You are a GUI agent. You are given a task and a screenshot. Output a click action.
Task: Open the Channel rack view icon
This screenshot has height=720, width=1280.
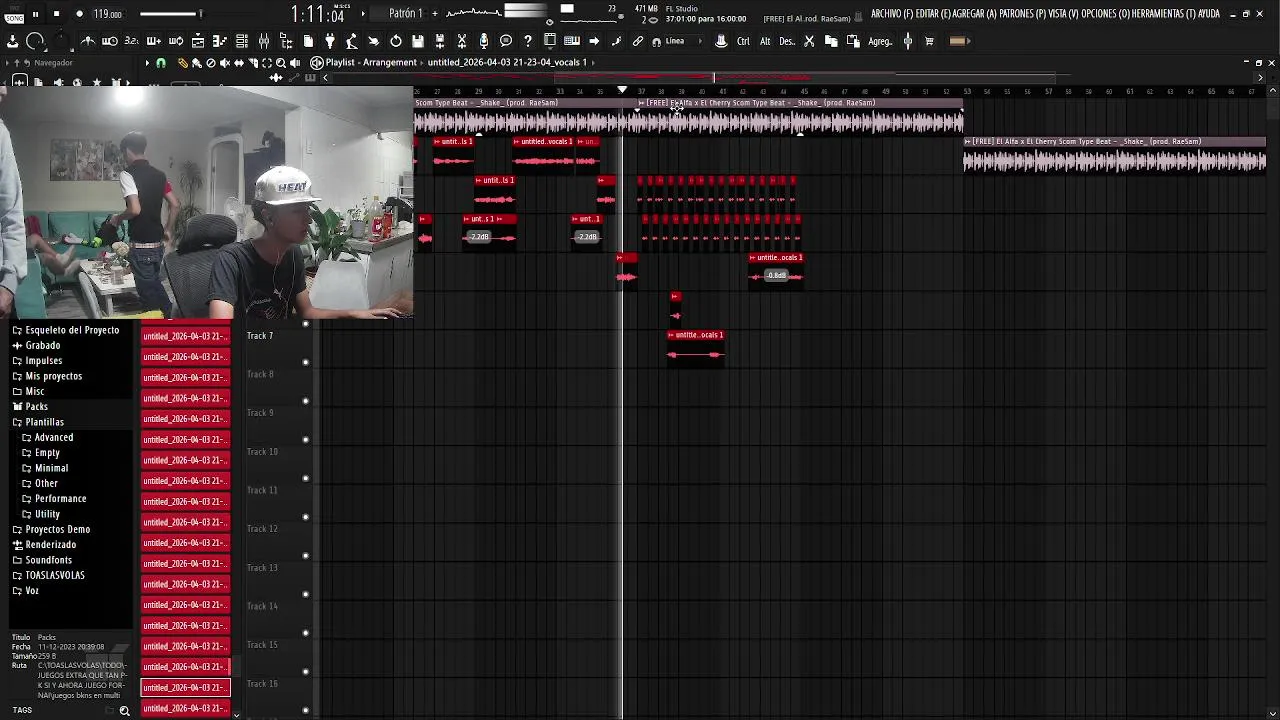242,41
